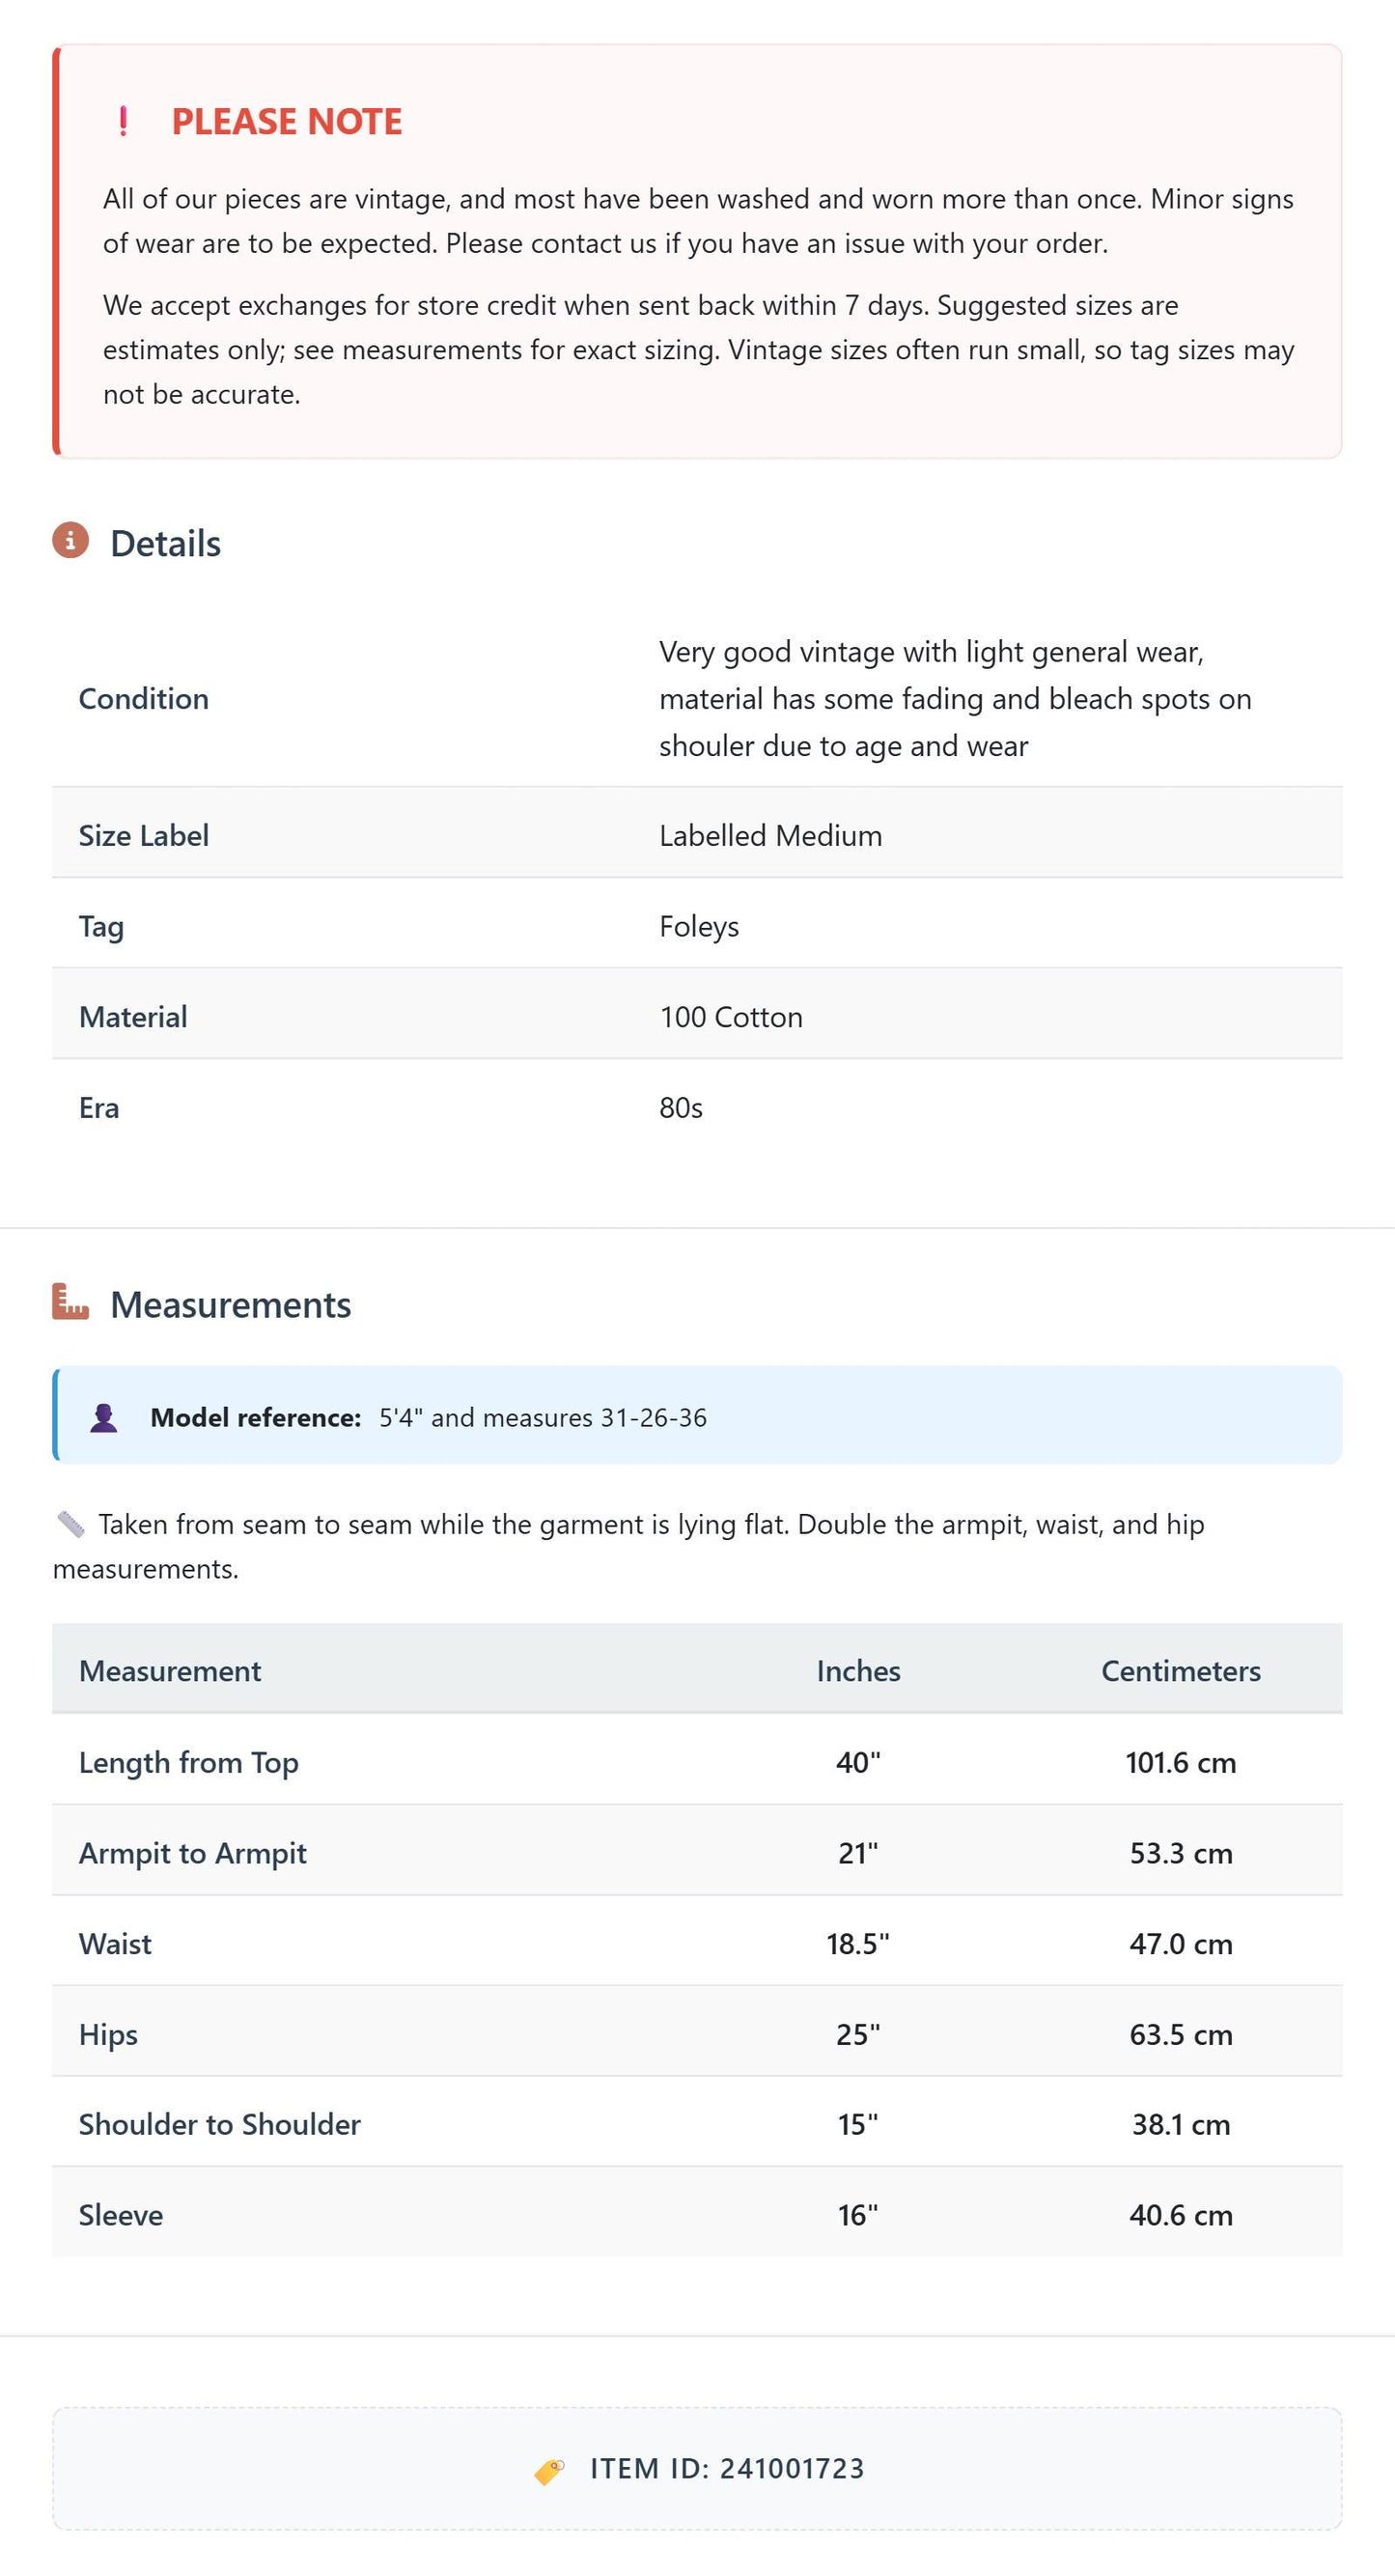Select the Condition row label
This screenshot has width=1395, height=2576.
point(144,698)
